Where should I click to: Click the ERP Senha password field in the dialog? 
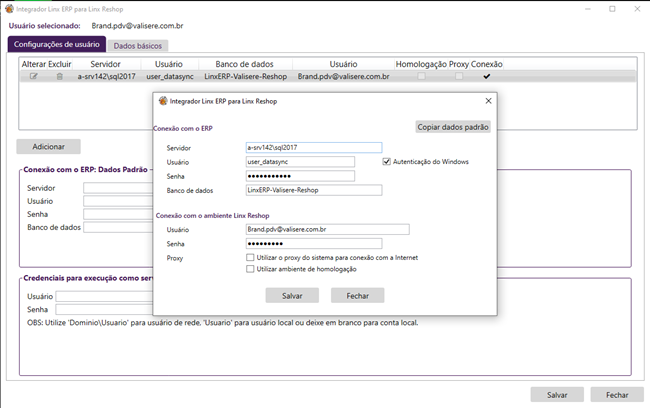coord(300,176)
